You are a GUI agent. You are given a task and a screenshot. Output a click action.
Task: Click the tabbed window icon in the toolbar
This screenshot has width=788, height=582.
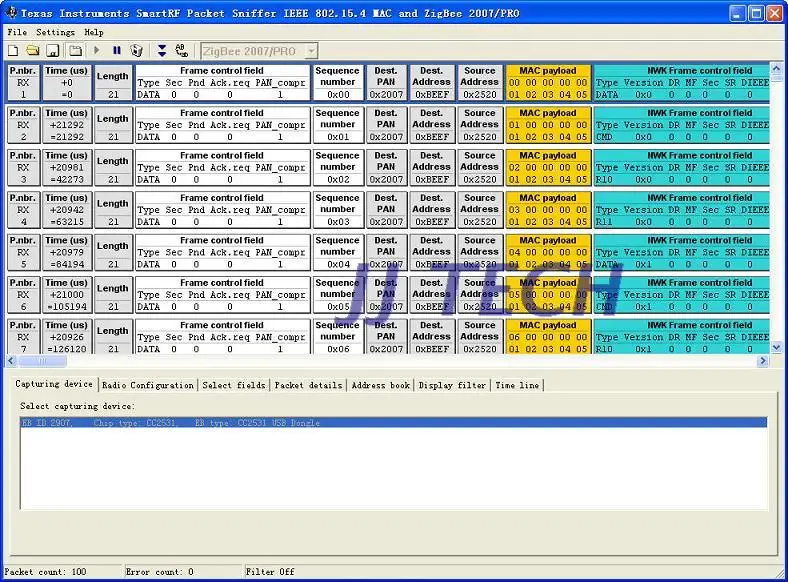[75, 51]
